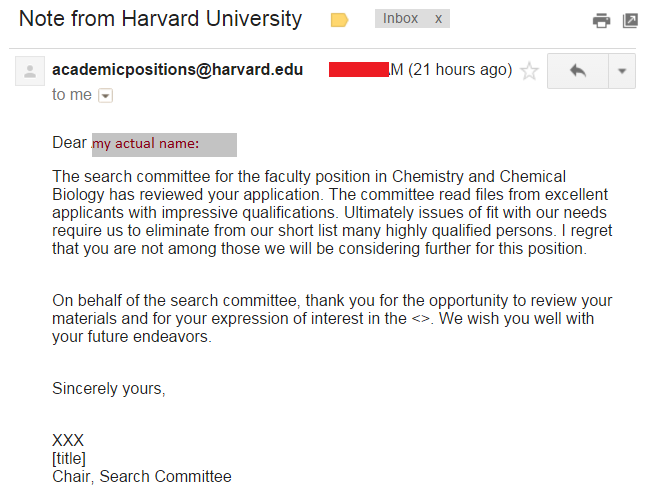Click the "Sincerely yours," closing line
The width and height of the screenshot is (652, 503).
pos(109,389)
